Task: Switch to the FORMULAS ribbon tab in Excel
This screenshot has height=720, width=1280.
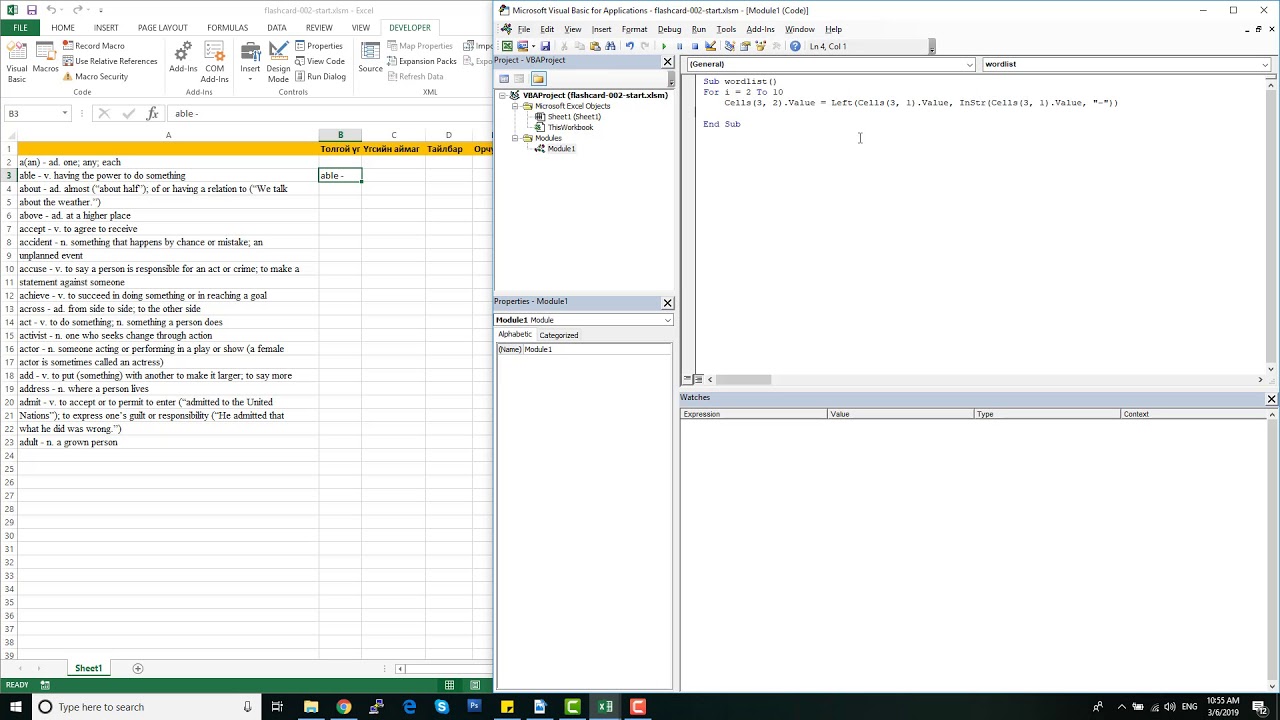Action: (x=227, y=28)
